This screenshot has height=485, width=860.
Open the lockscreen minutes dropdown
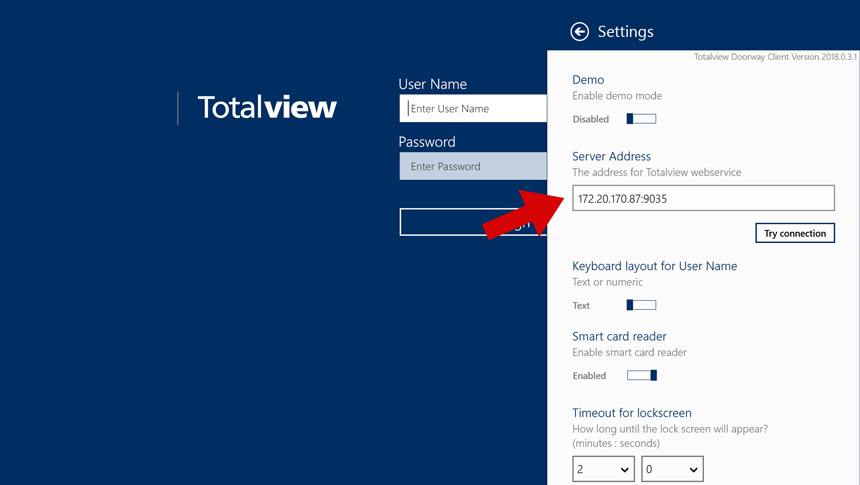pos(603,469)
